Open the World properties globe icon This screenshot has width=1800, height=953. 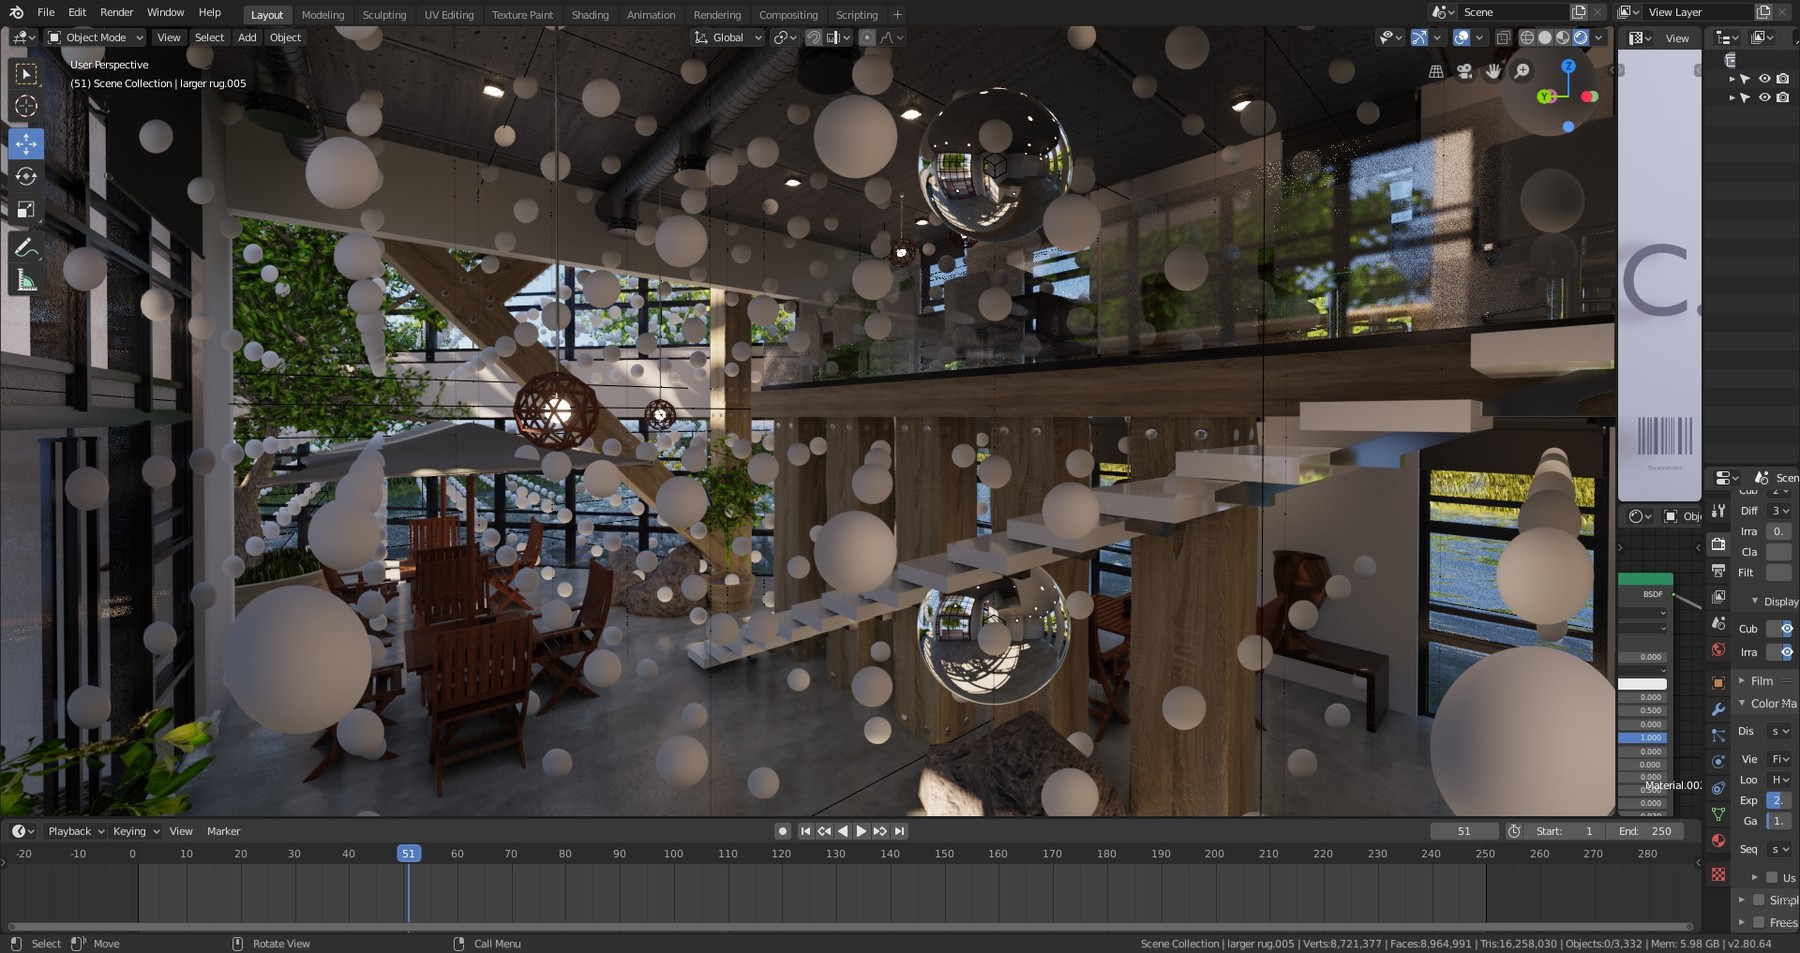(x=1718, y=649)
